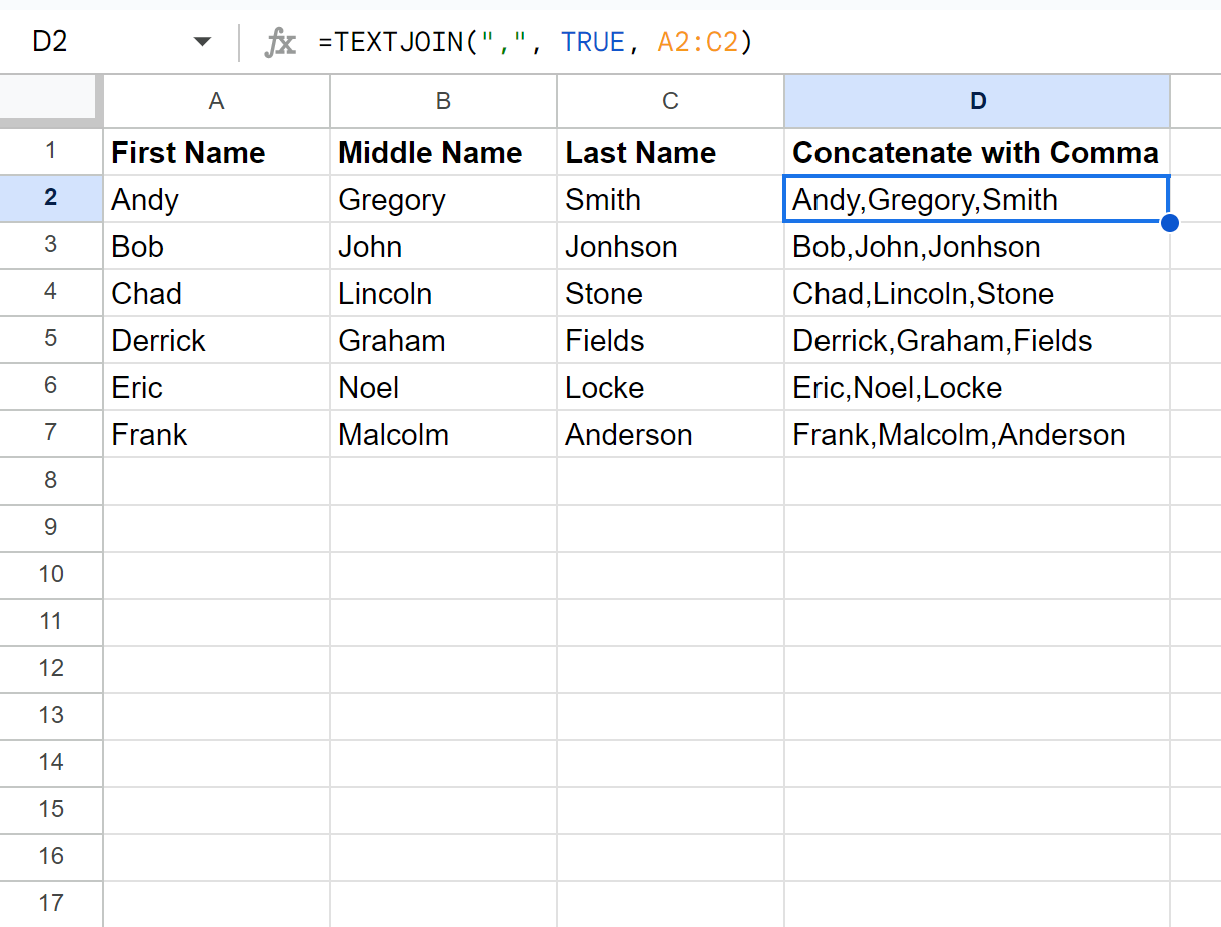Select column C header

click(x=670, y=101)
